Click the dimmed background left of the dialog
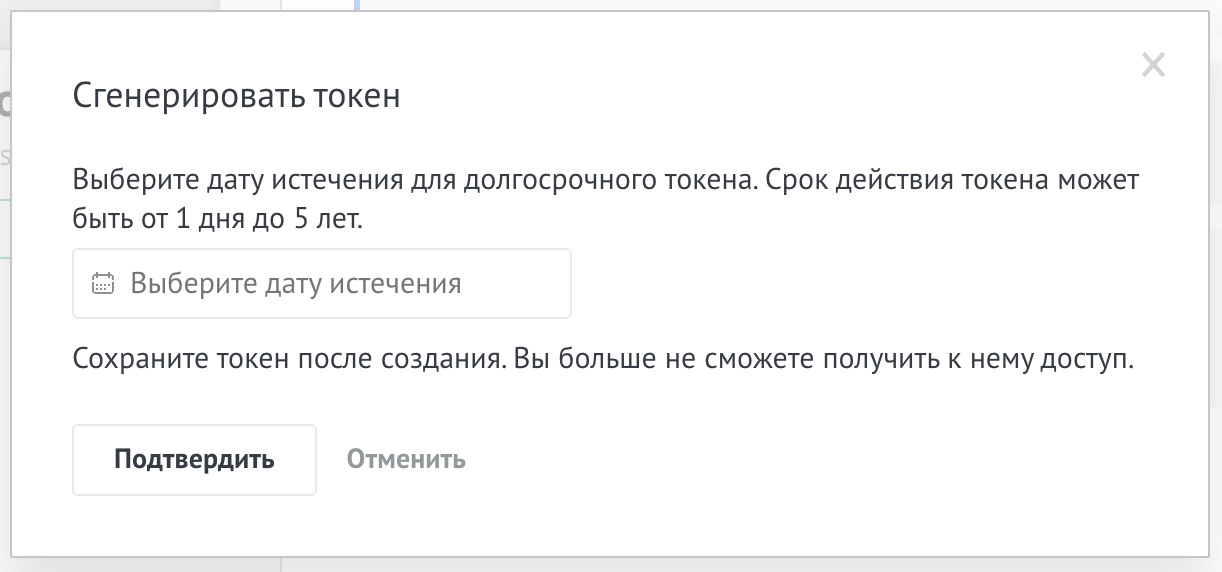The height and width of the screenshot is (572, 1222). click(x=5, y=300)
